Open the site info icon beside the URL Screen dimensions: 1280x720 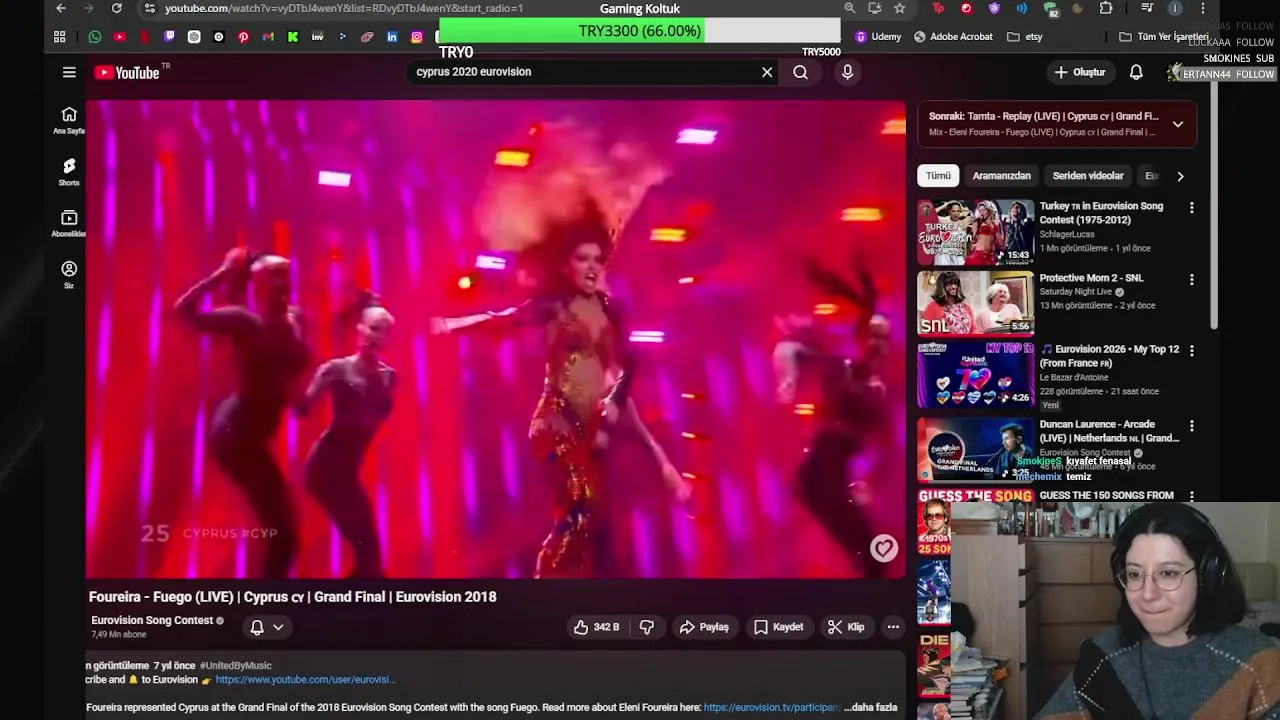(149, 8)
